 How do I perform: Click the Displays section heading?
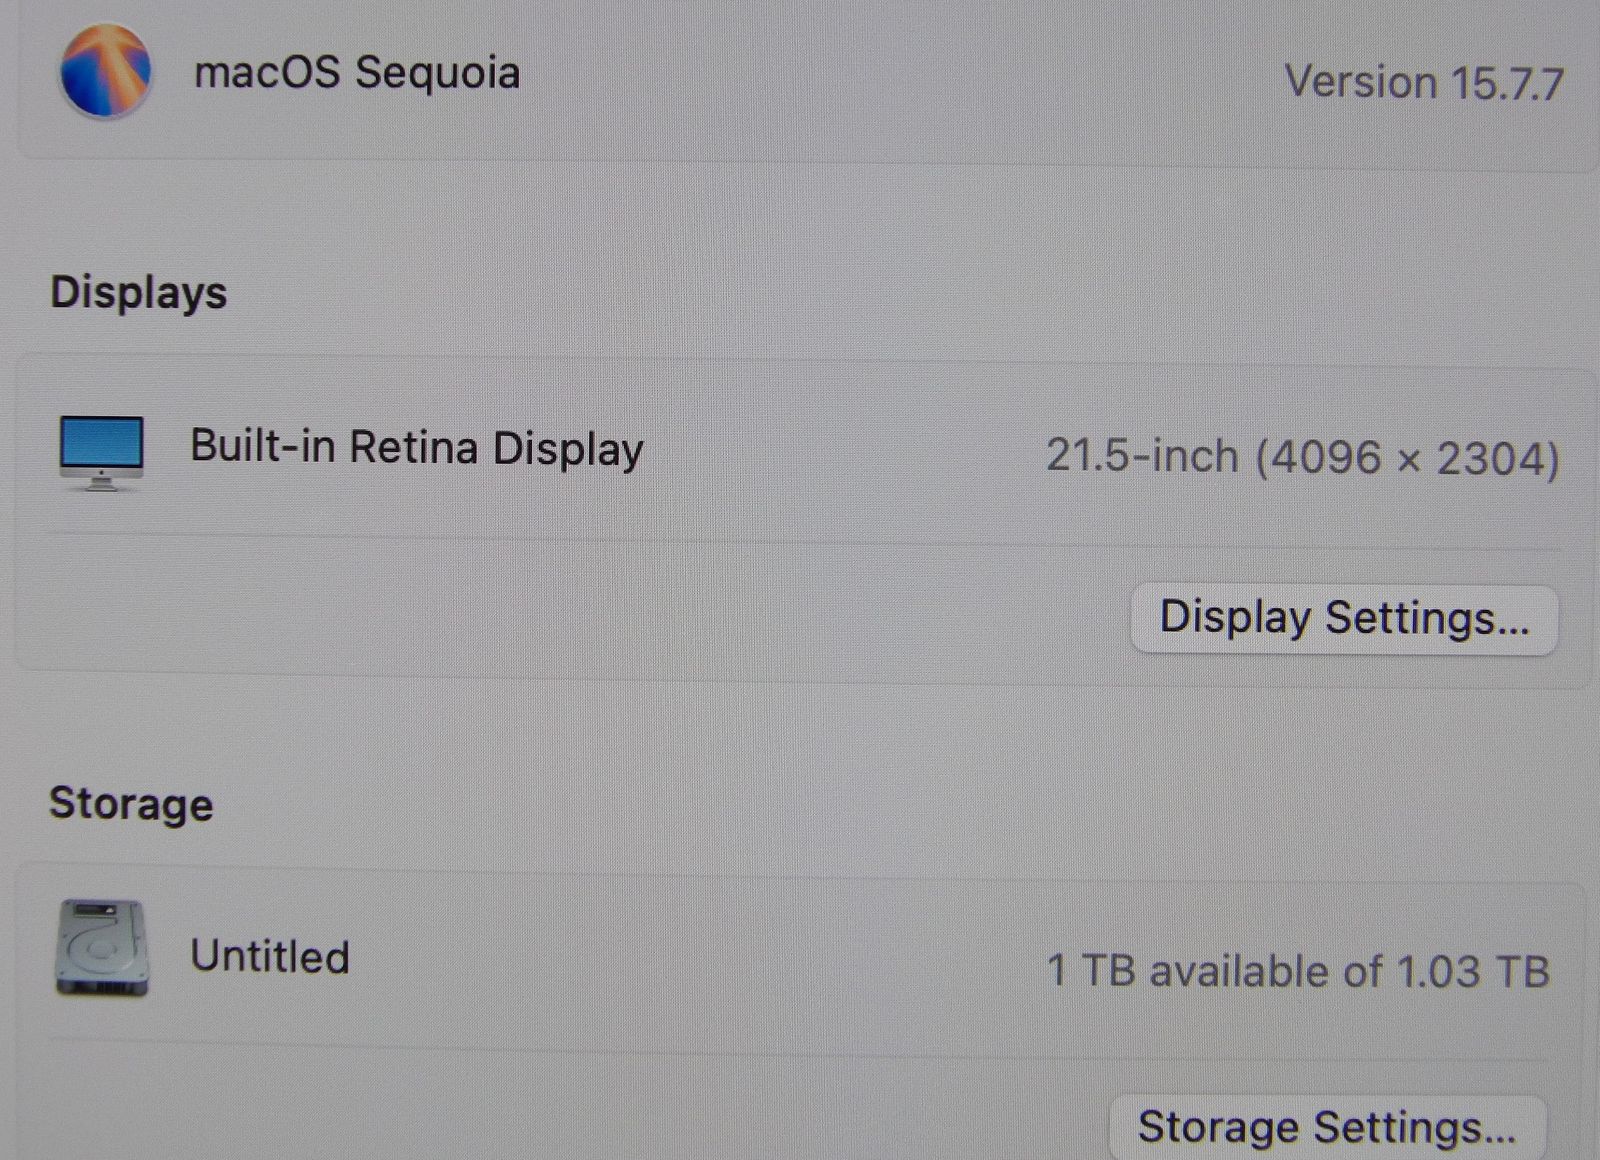(139, 293)
